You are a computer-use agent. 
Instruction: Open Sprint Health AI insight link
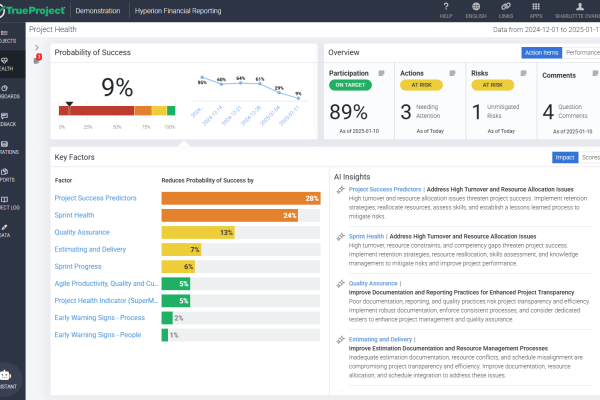[366, 237]
